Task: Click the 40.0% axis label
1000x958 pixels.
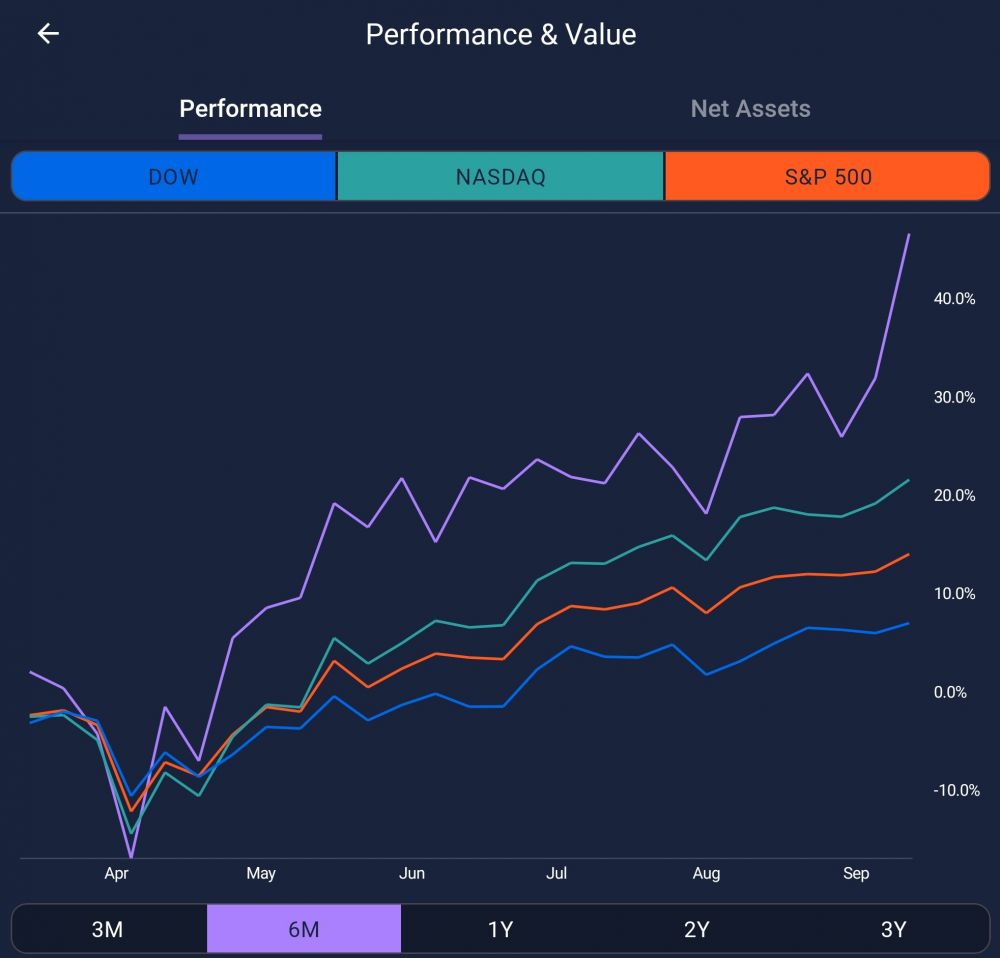Action: tap(954, 299)
